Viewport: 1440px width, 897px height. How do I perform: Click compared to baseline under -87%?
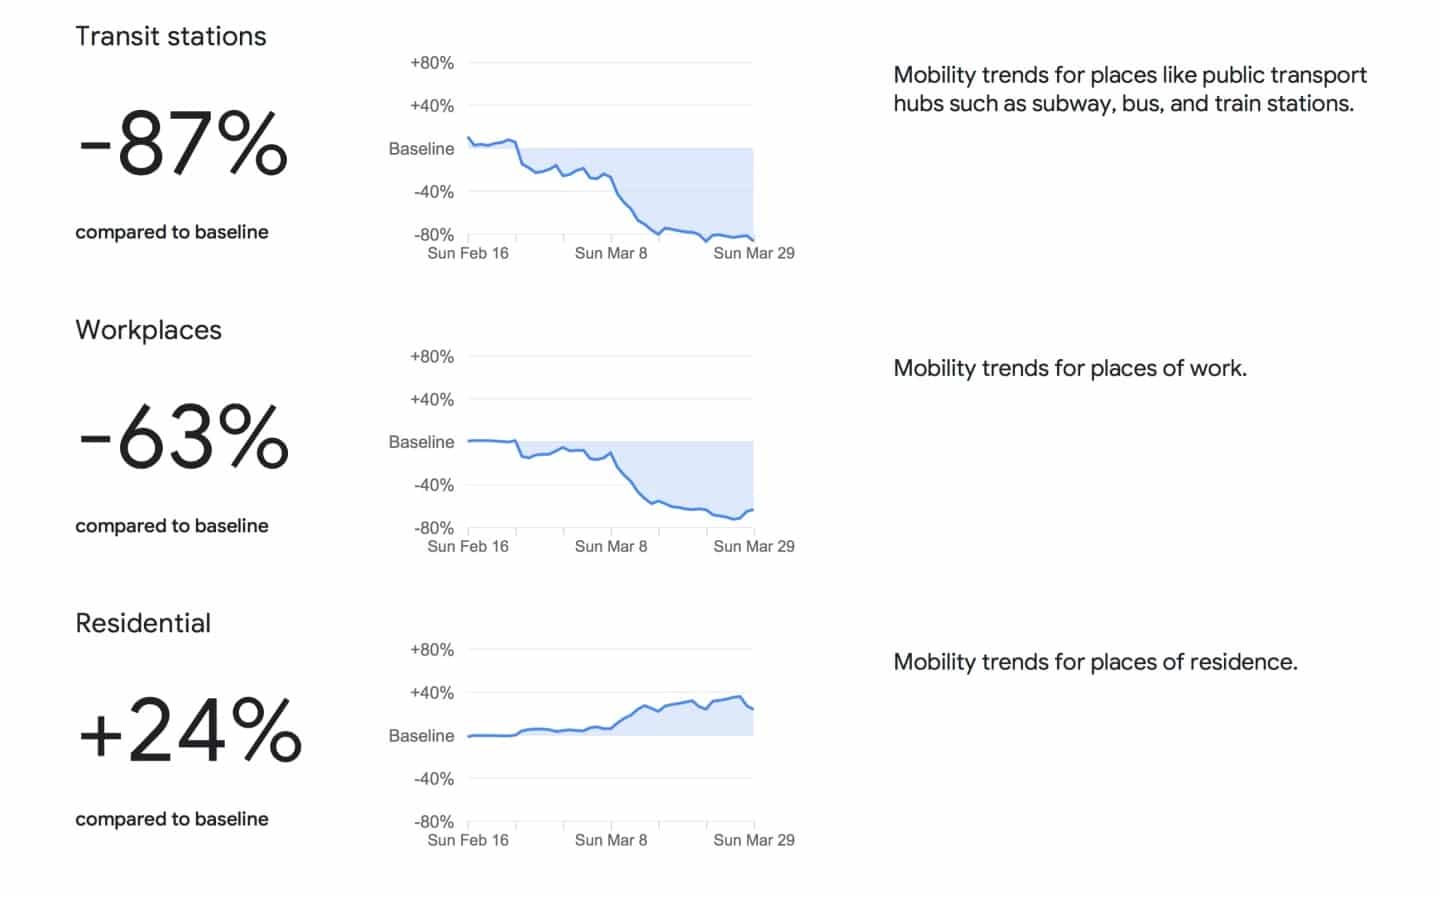coord(172,232)
